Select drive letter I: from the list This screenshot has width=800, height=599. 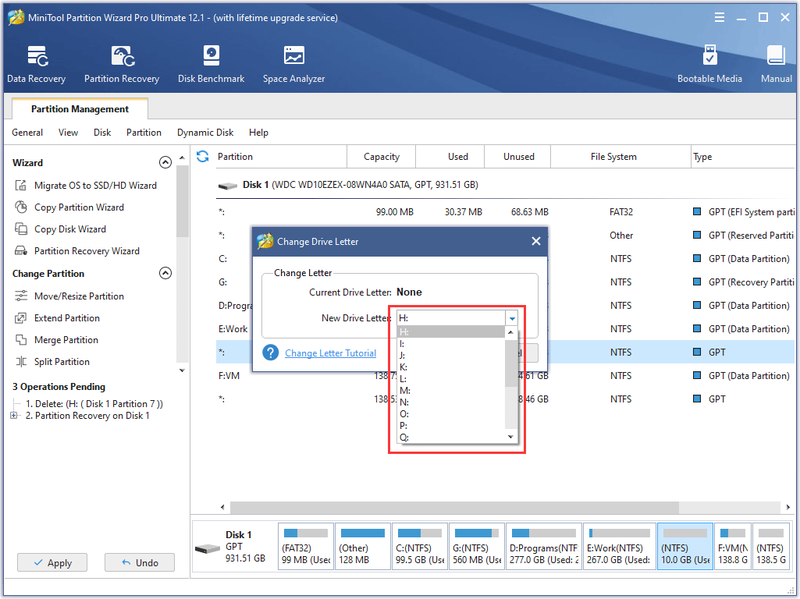pyautogui.click(x=451, y=344)
